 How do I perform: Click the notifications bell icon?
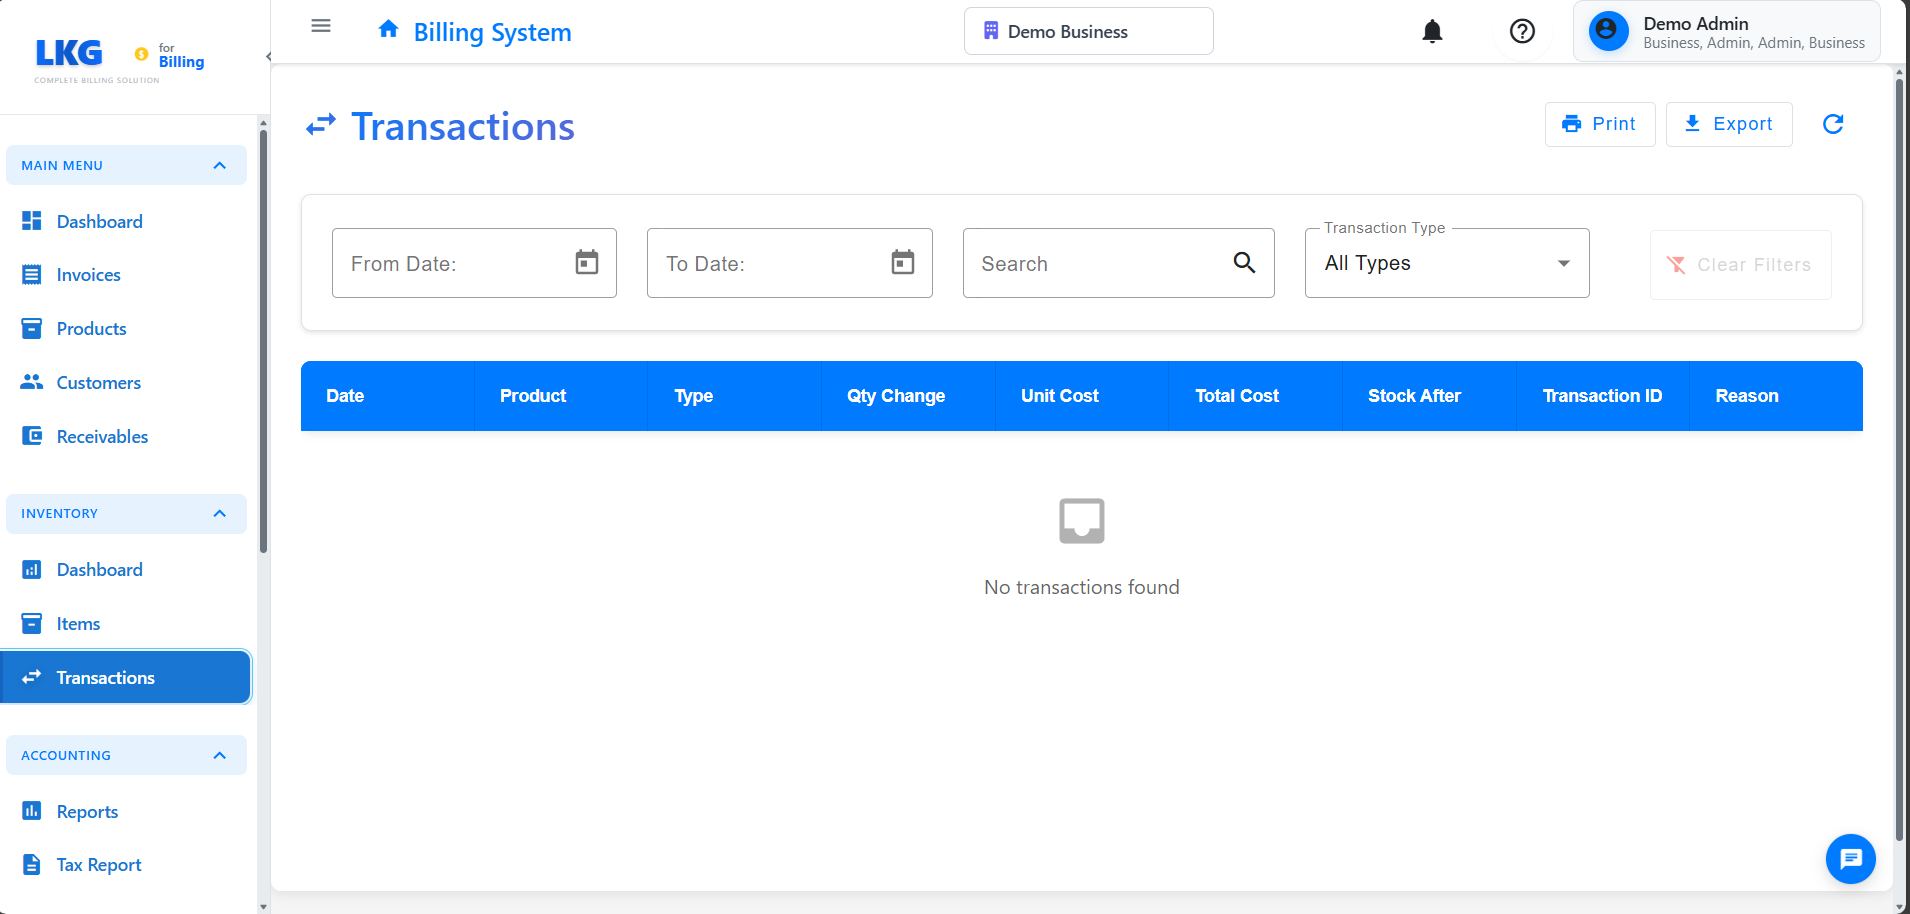point(1432,32)
